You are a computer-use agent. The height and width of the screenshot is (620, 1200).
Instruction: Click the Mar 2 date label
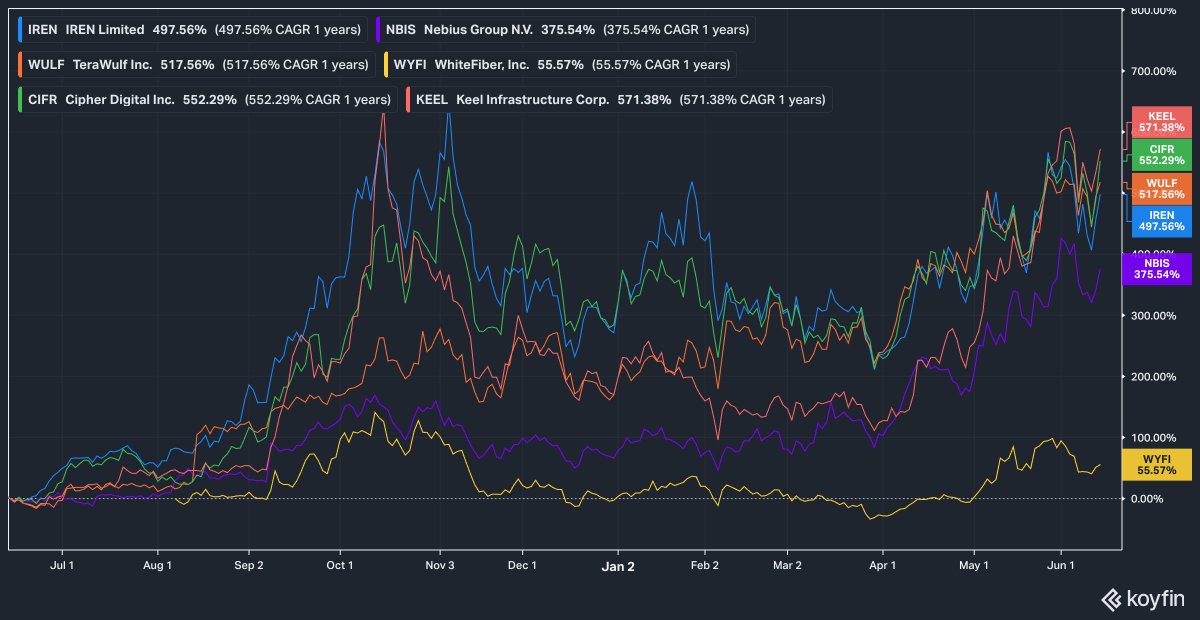click(788, 565)
